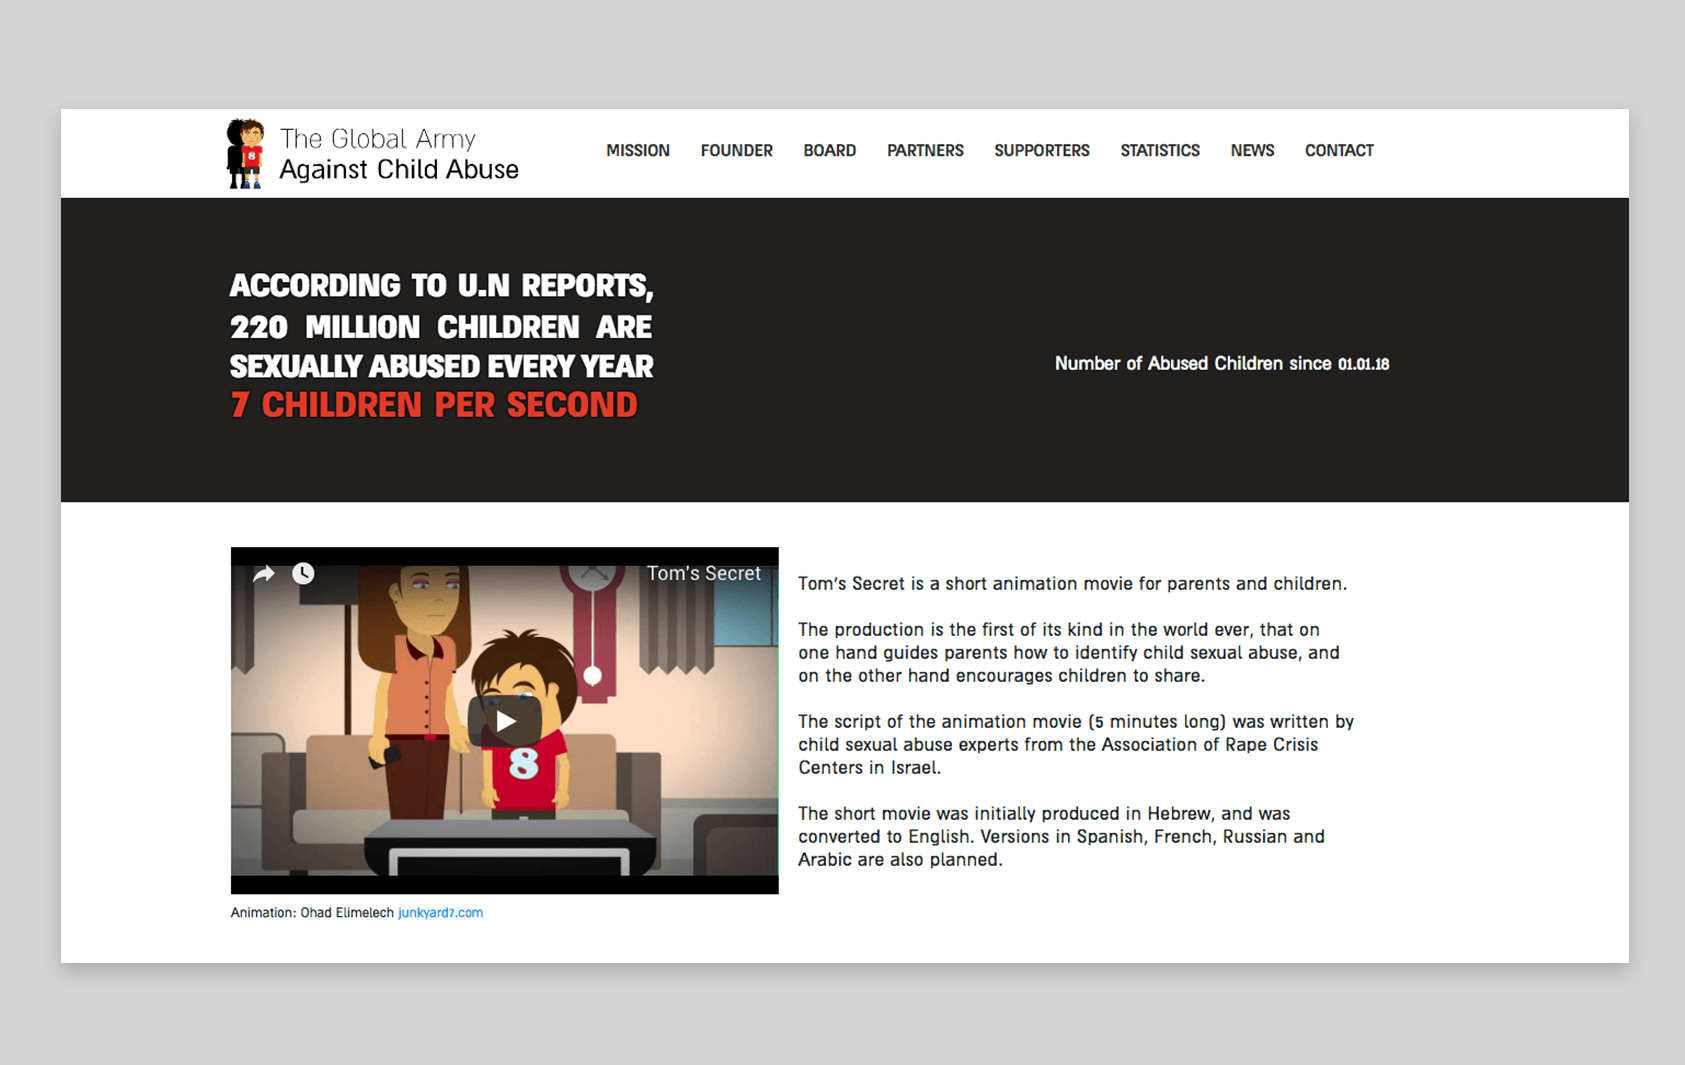Click The Global Army Against Child Abuse title
Image resolution: width=1685 pixels, height=1065 pixels.
(399, 154)
